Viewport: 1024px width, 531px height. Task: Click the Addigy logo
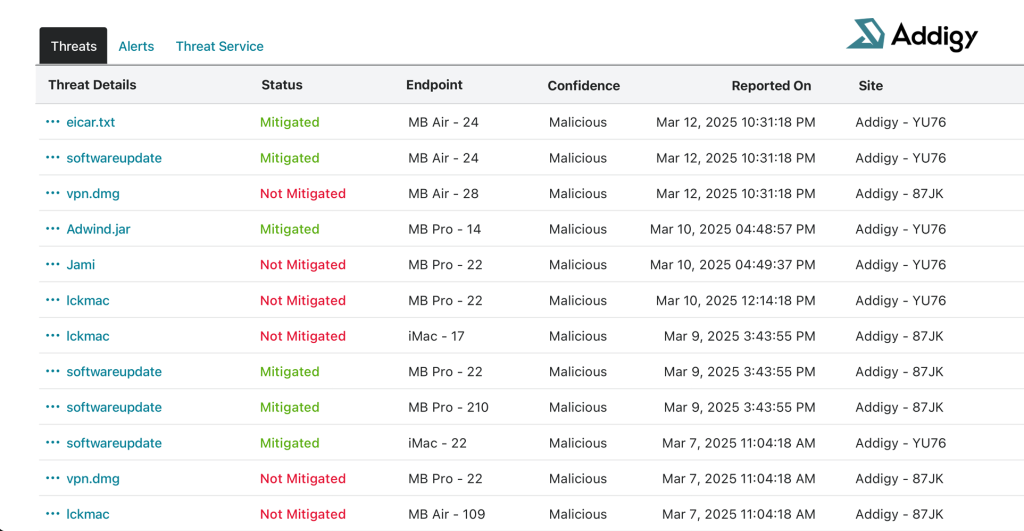[x=911, y=35]
